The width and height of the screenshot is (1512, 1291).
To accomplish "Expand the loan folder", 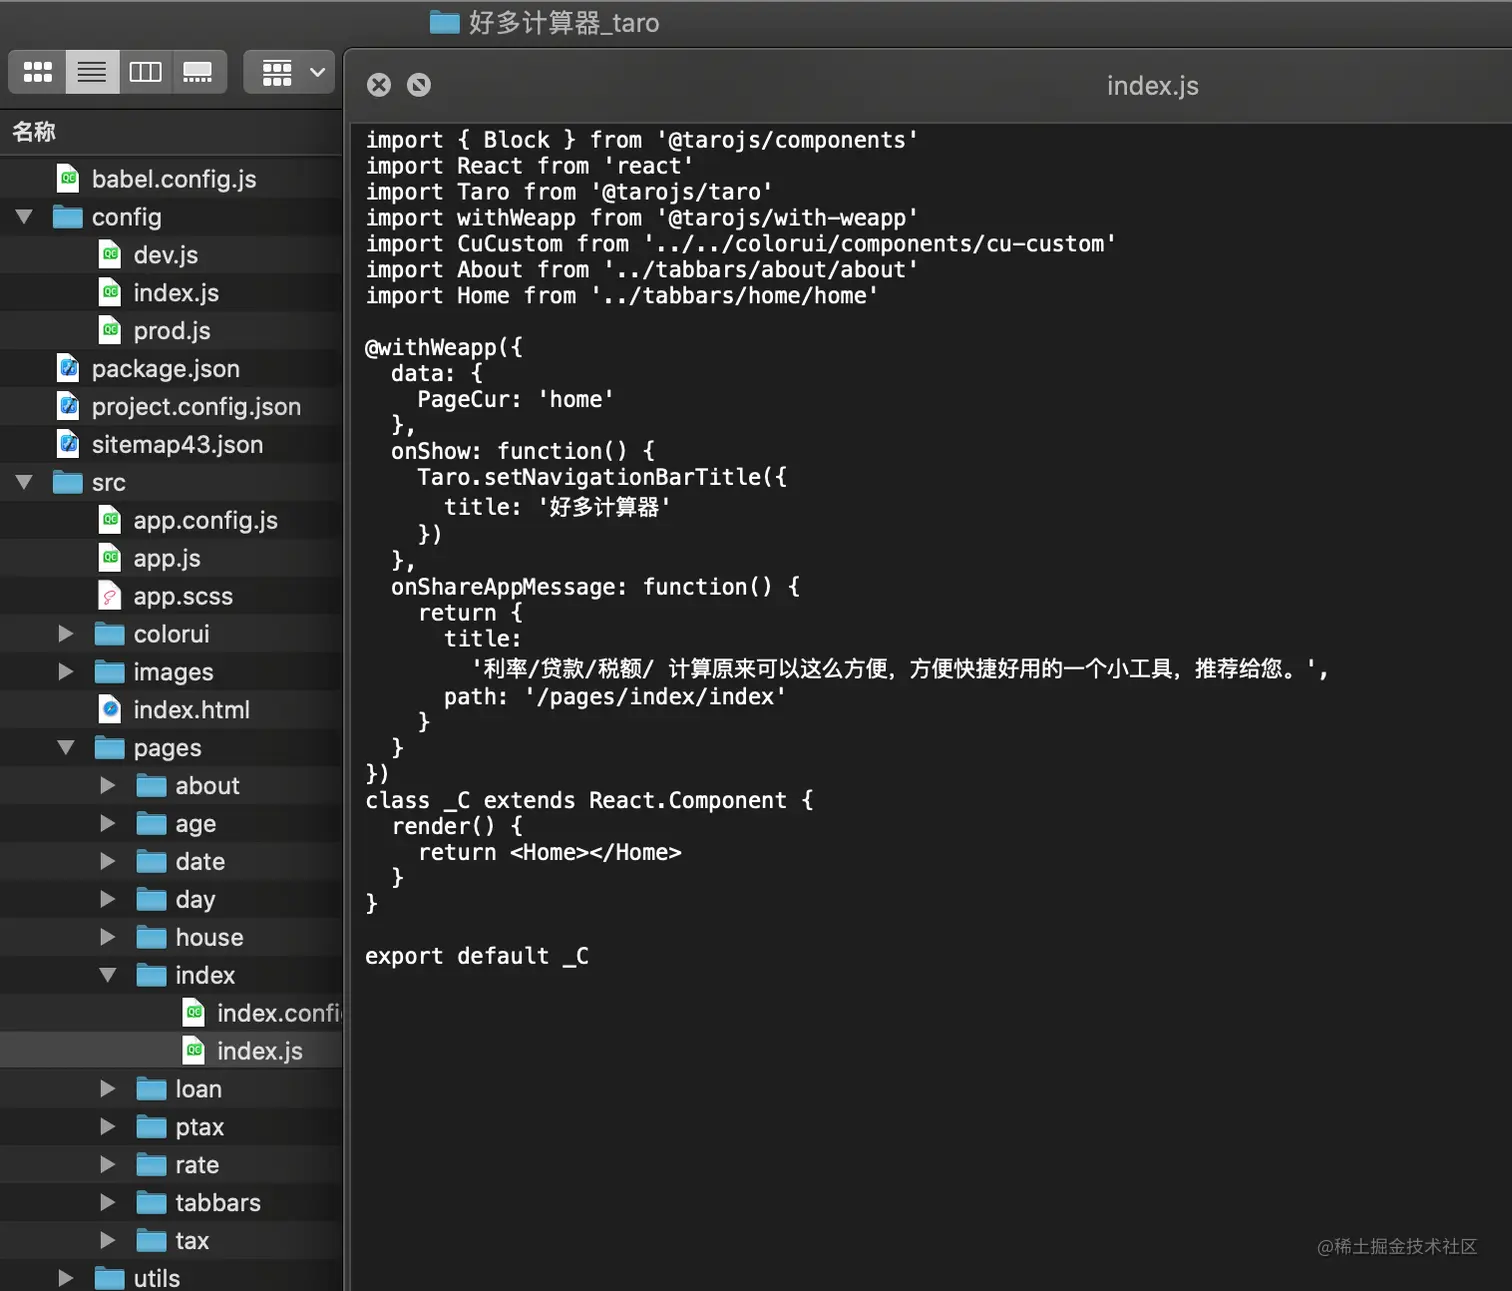I will [x=108, y=1089].
